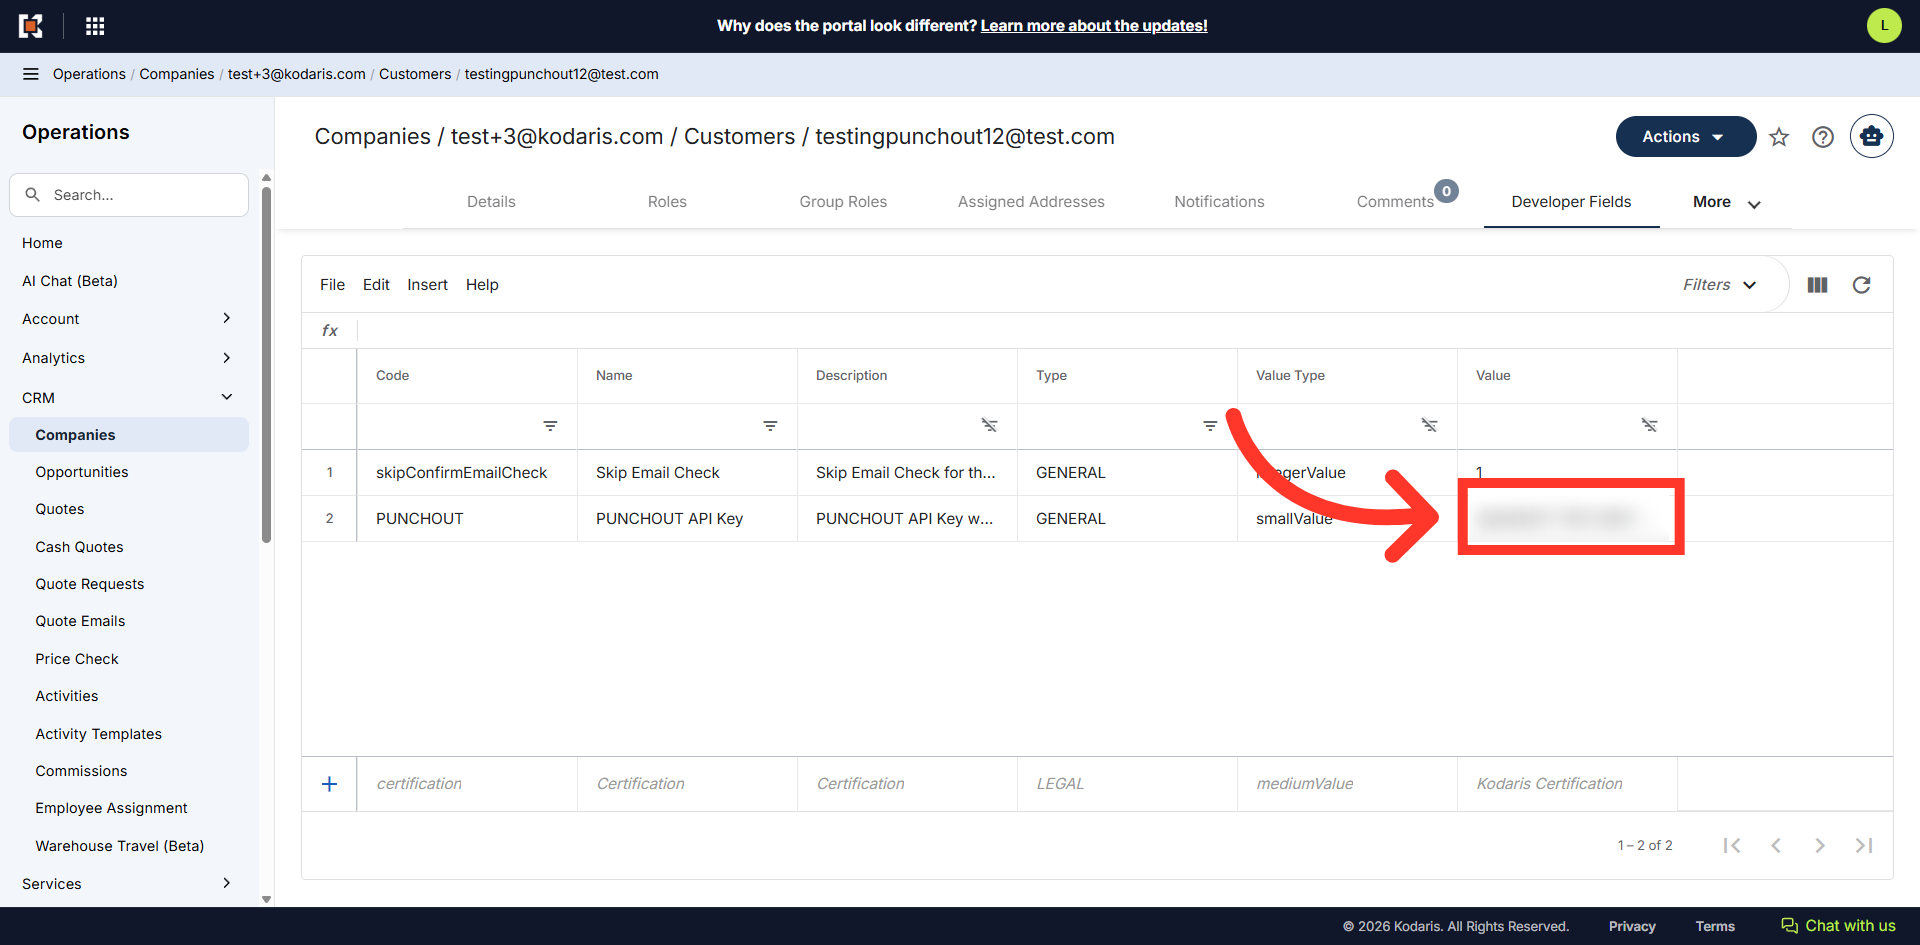Click the new row certification code field

(x=467, y=784)
